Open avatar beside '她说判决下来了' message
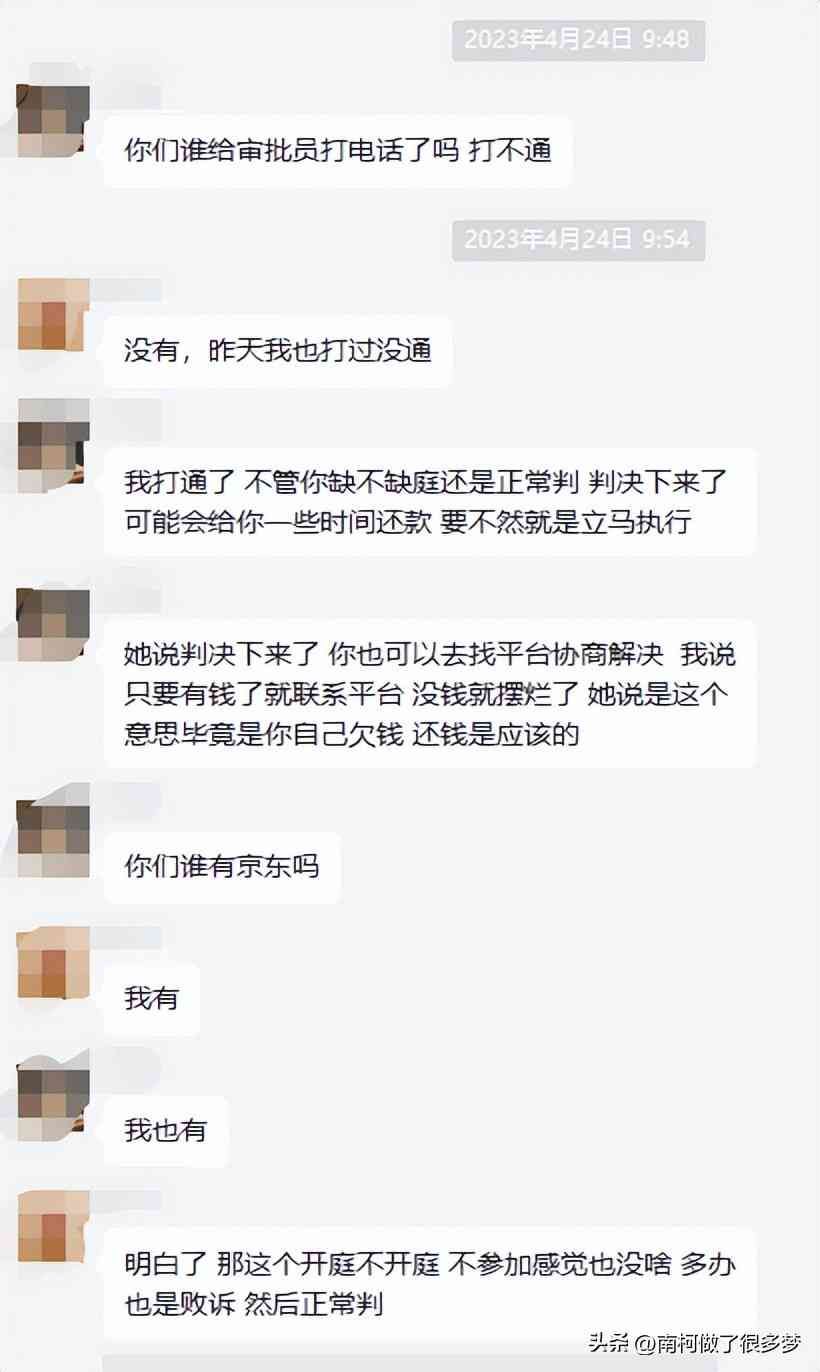The width and height of the screenshot is (820, 1372). 54,625
